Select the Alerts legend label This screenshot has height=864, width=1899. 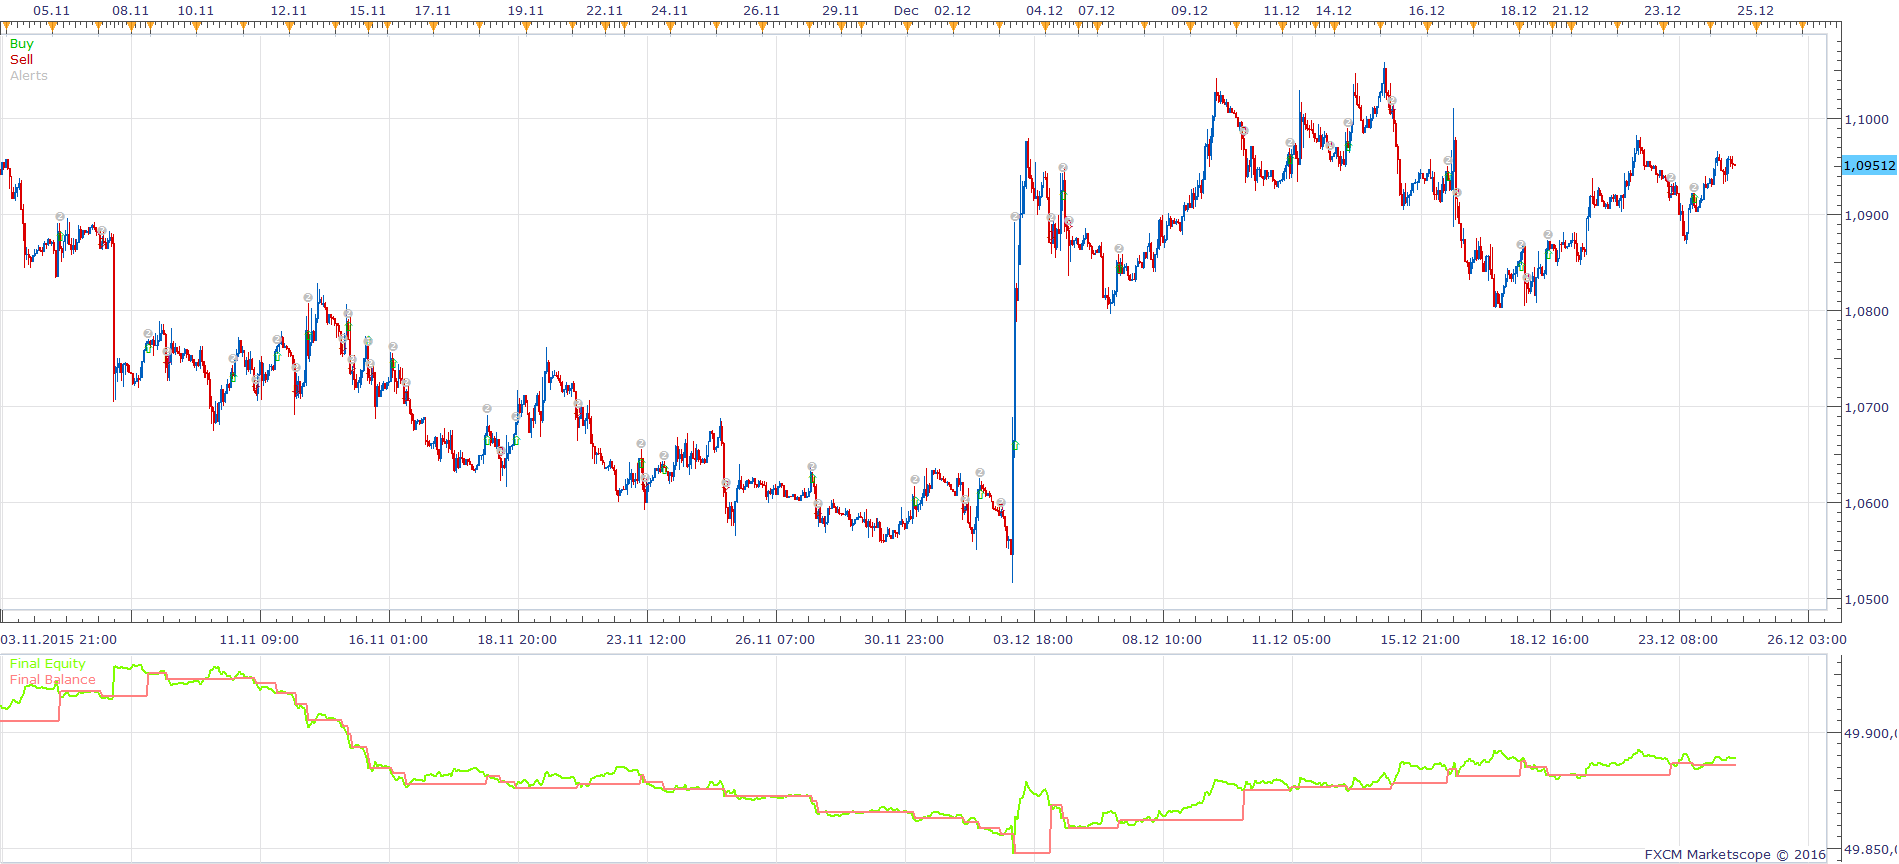tap(29, 76)
